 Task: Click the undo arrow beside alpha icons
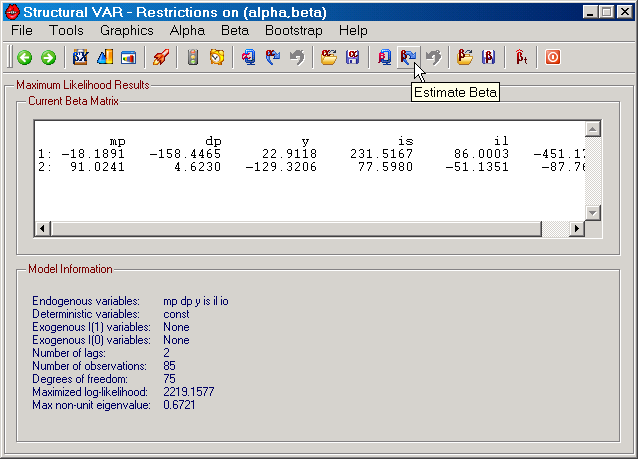point(297,57)
